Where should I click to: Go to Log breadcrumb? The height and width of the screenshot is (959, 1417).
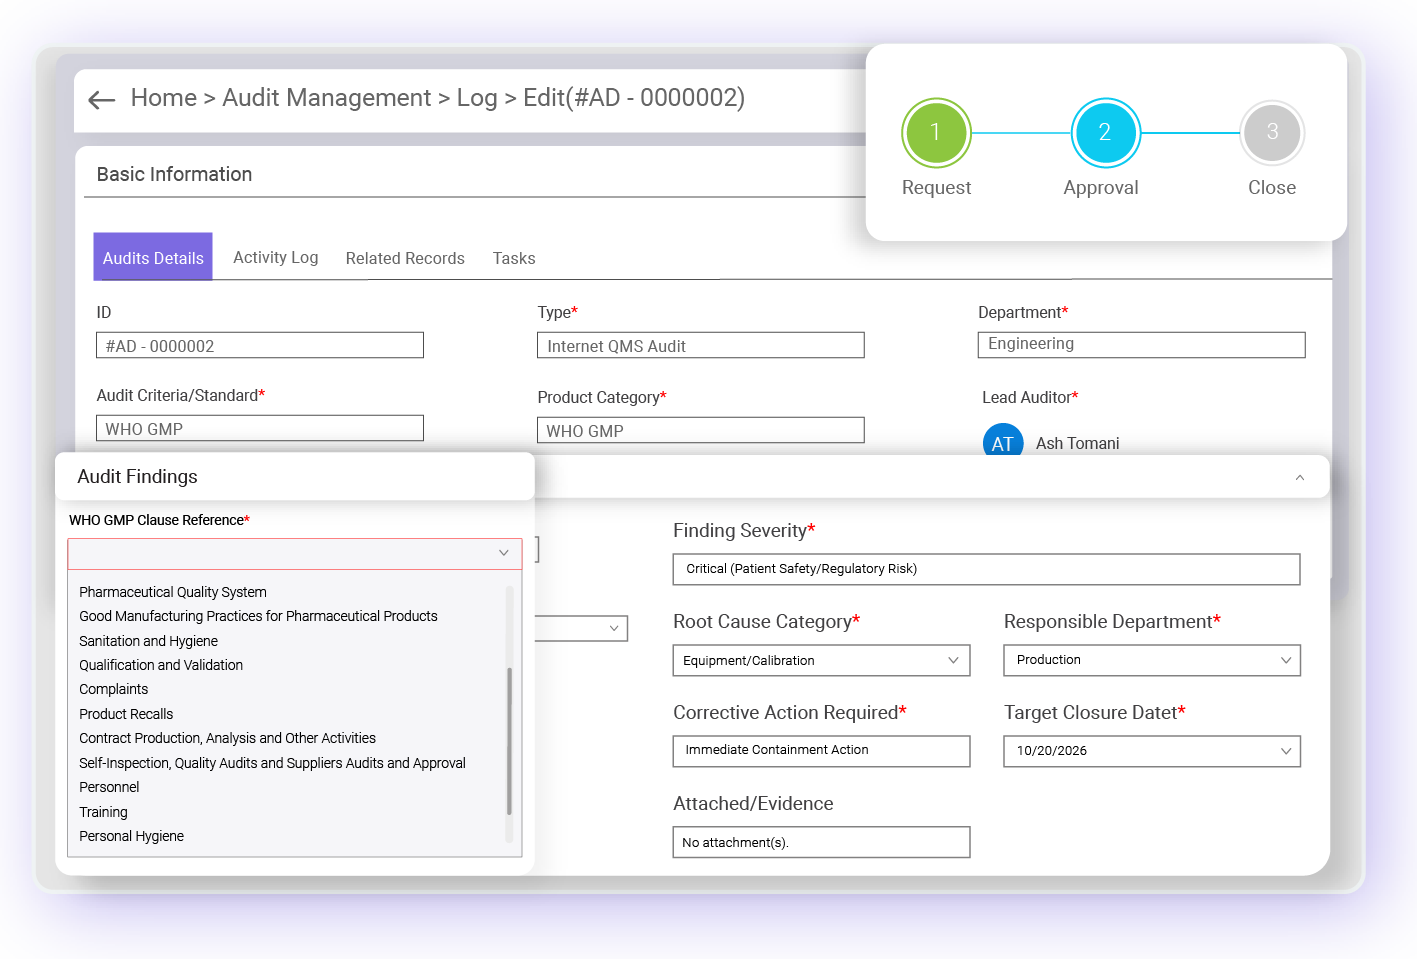[477, 98]
